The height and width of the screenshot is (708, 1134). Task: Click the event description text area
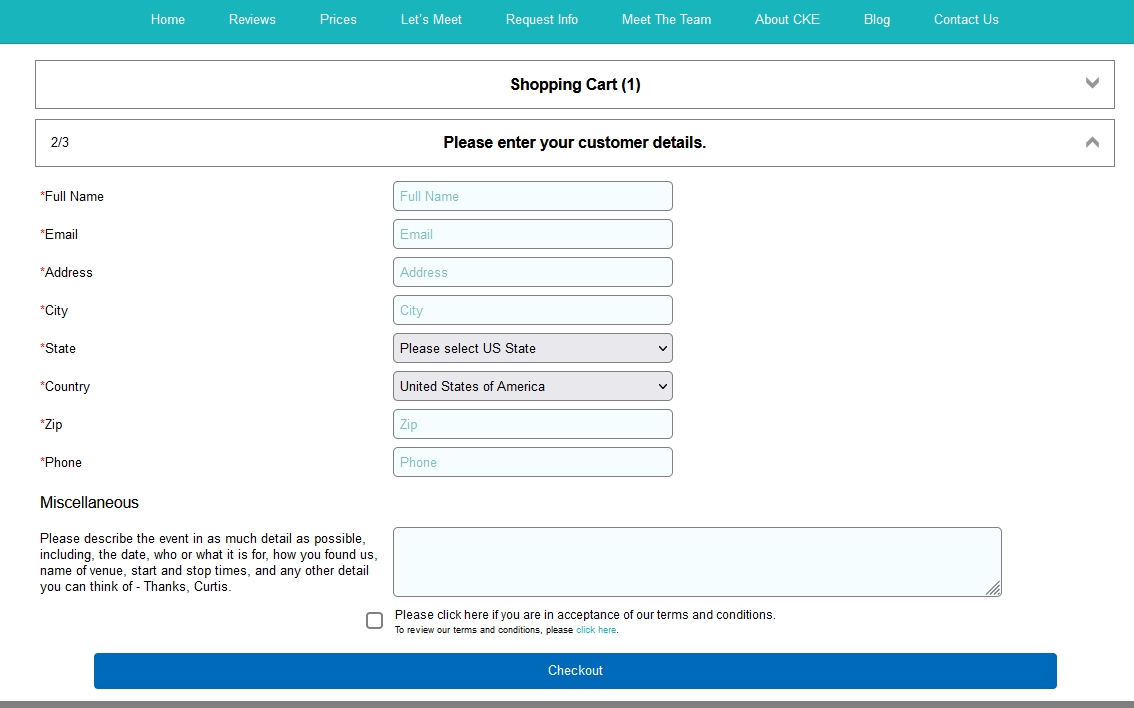[x=696, y=562]
